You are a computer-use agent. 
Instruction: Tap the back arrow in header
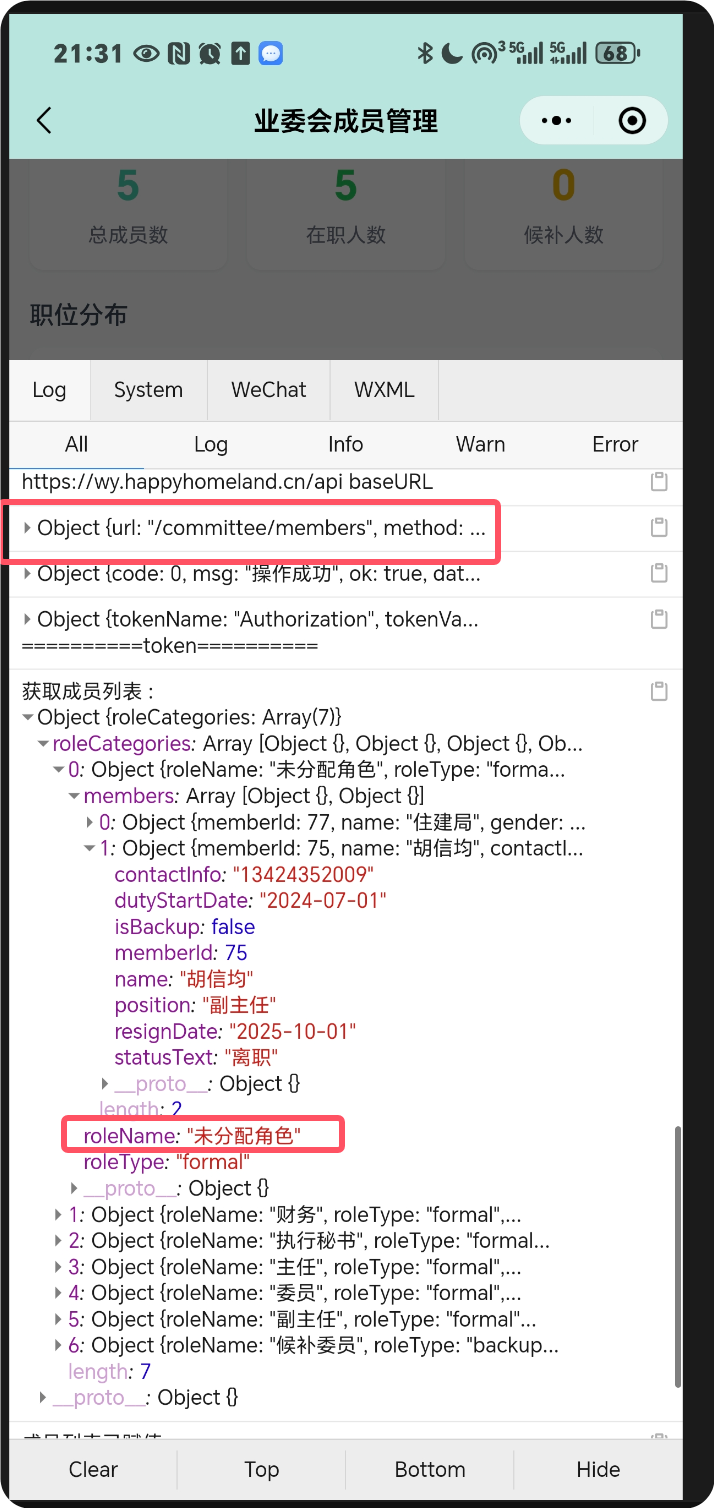[43, 121]
